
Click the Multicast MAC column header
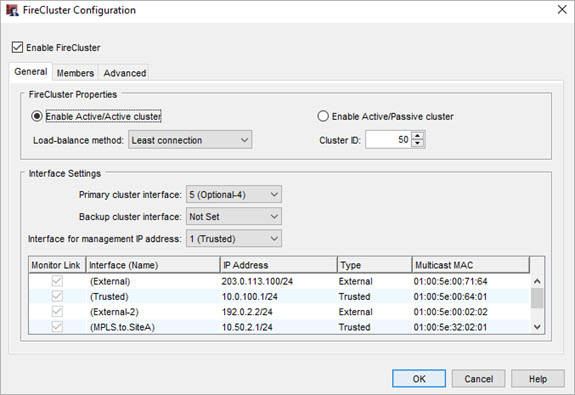click(x=471, y=265)
